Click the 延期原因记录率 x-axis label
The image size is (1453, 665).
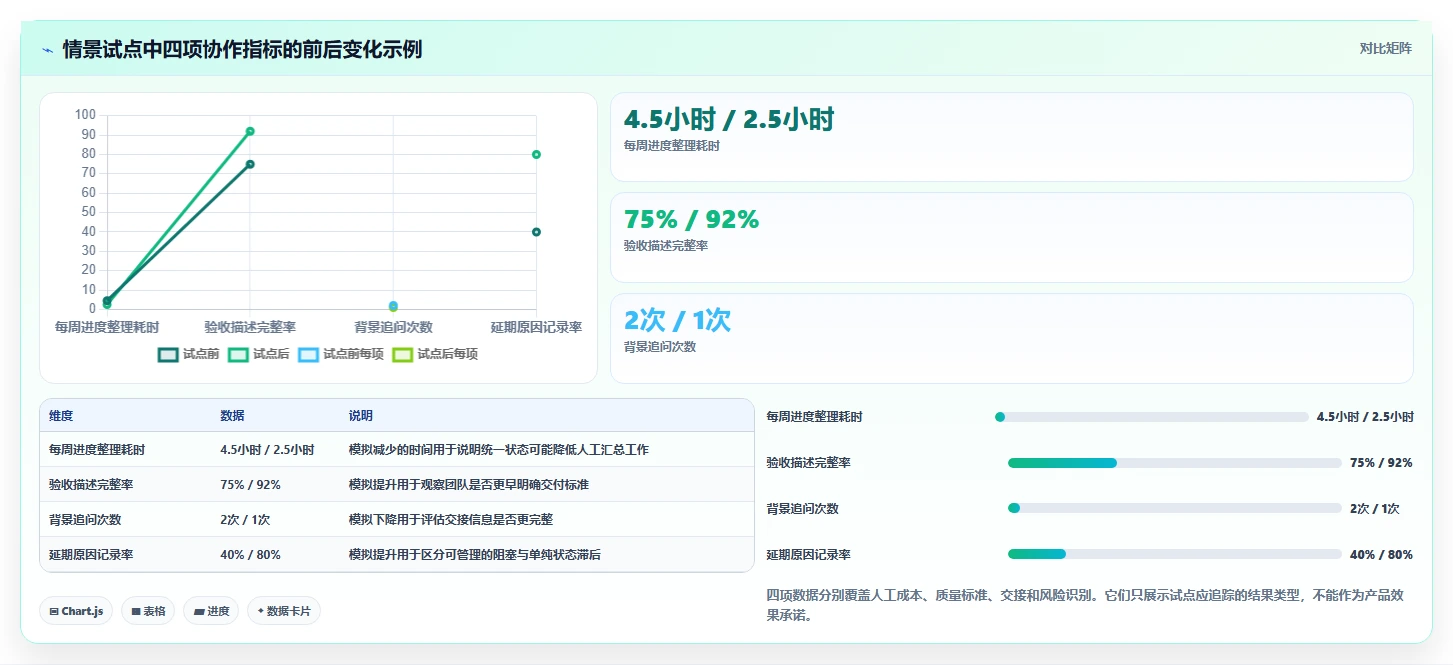click(536, 327)
